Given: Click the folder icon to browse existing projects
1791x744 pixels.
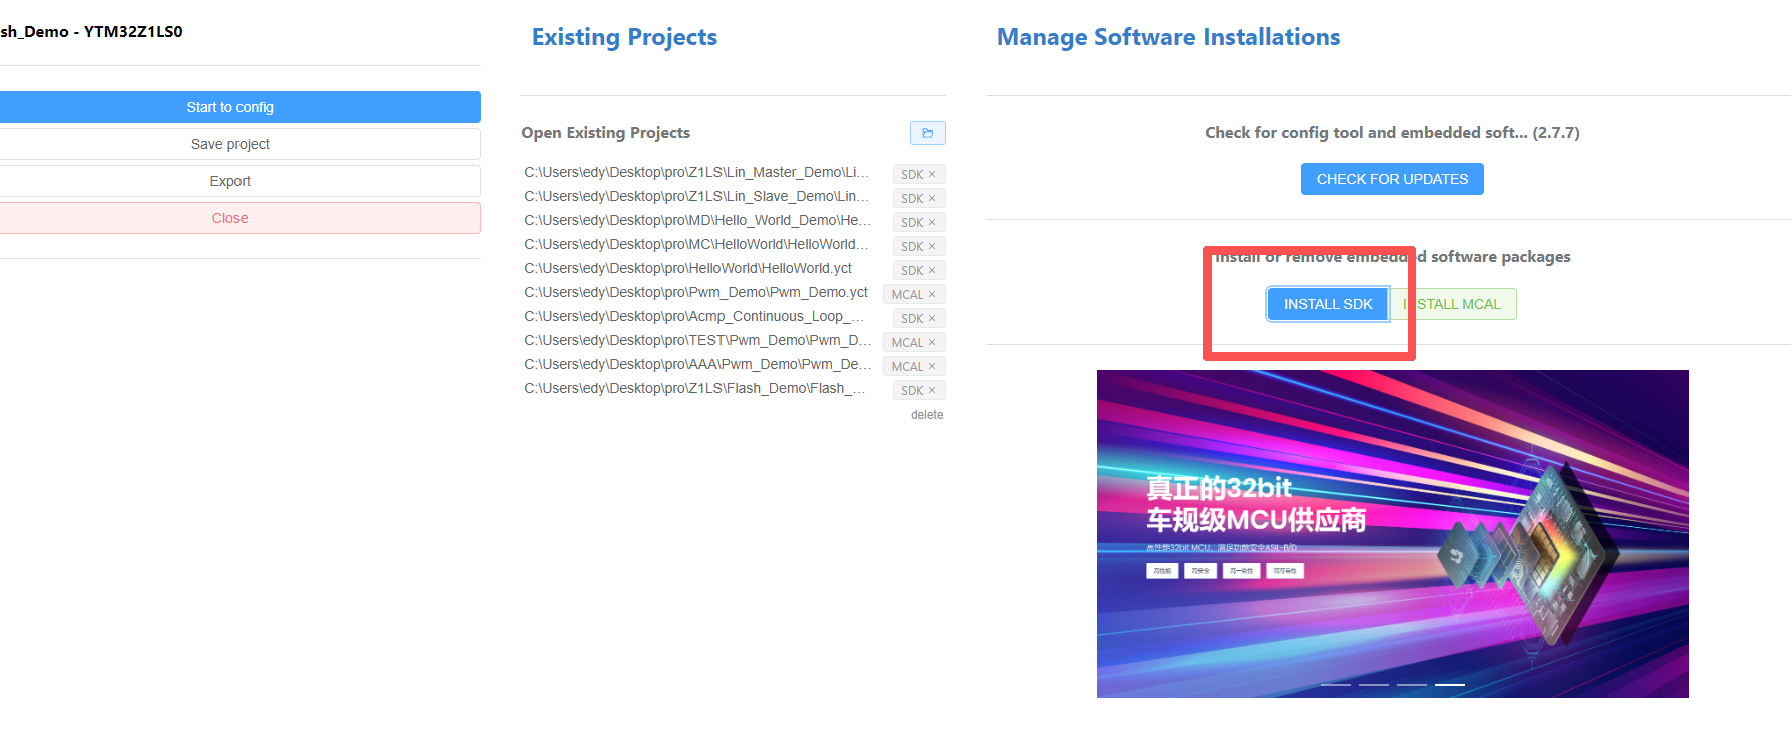Looking at the screenshot, I should pos(927,133).
